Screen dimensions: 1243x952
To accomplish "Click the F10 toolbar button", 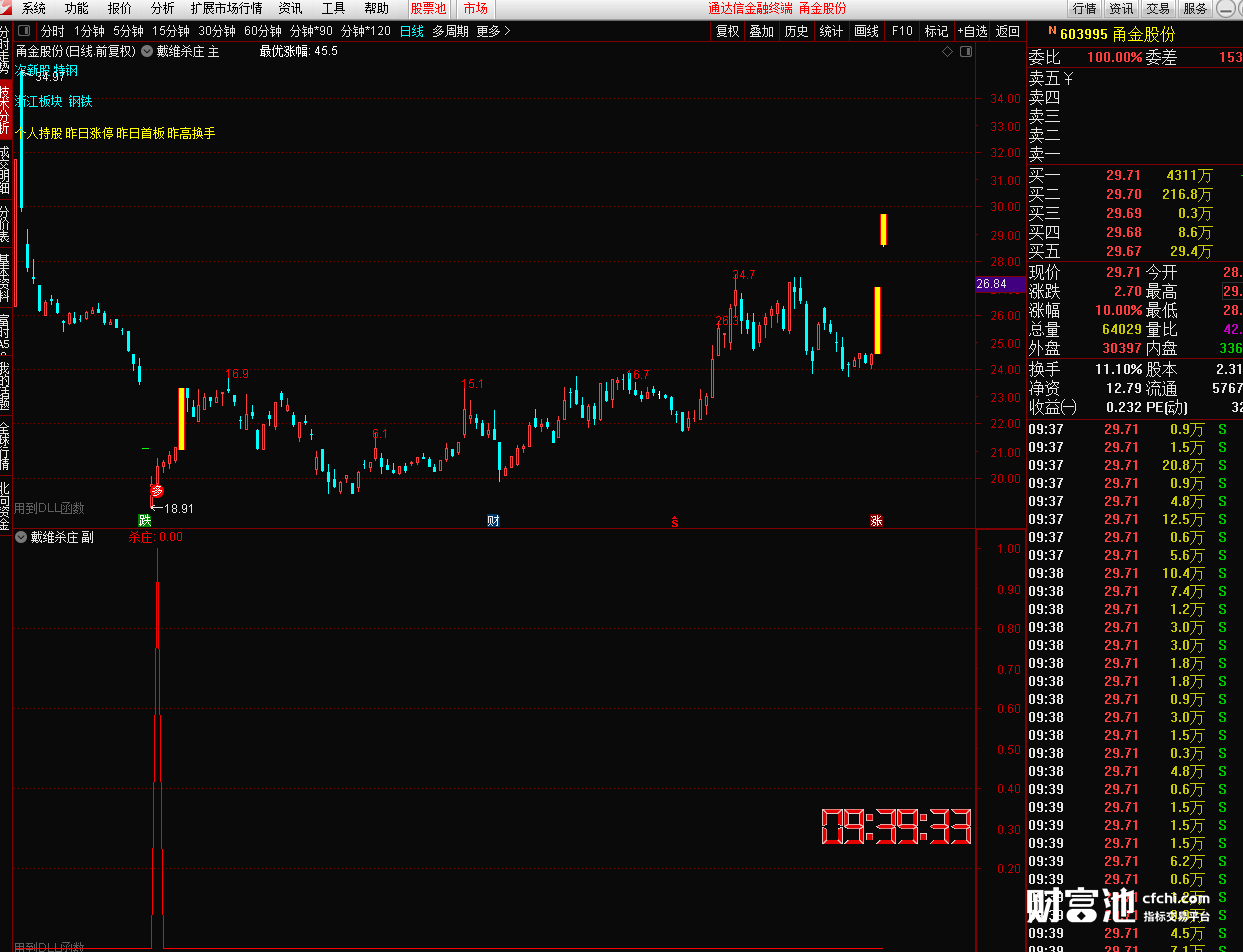I will tap(902, 31).
